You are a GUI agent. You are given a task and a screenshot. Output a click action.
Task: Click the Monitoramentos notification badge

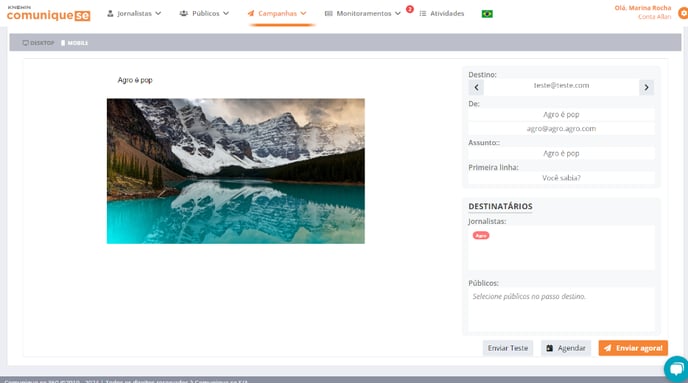point(410,9)
